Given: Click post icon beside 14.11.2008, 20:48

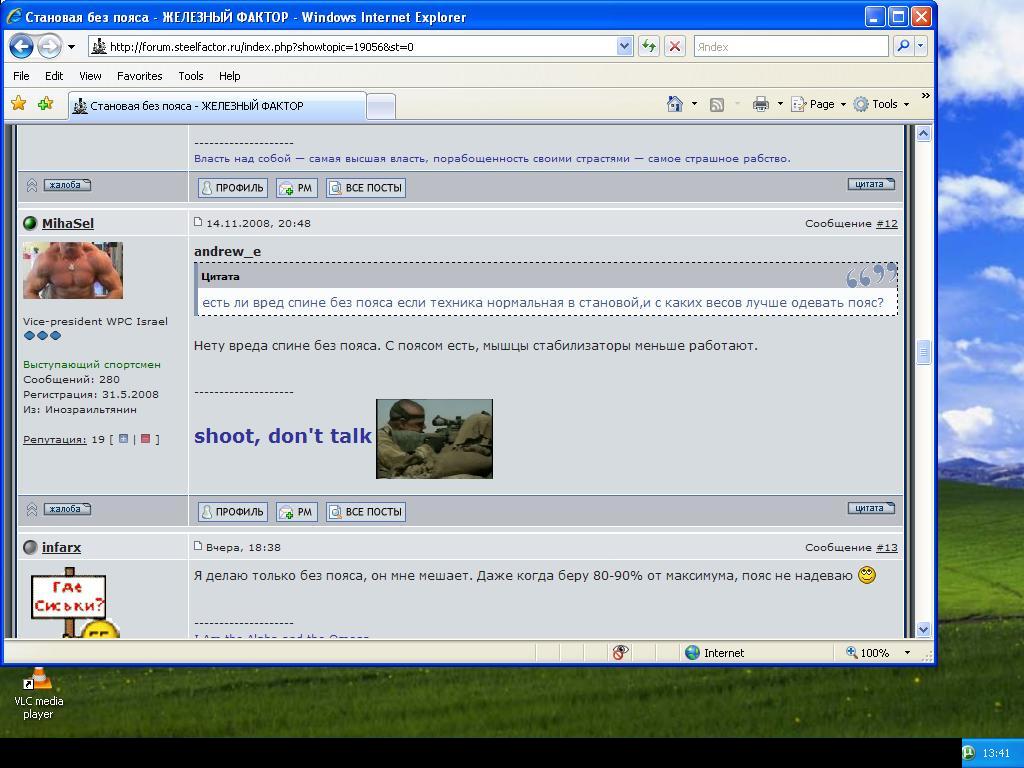Looking at the screenshot, I should [198, 222].
